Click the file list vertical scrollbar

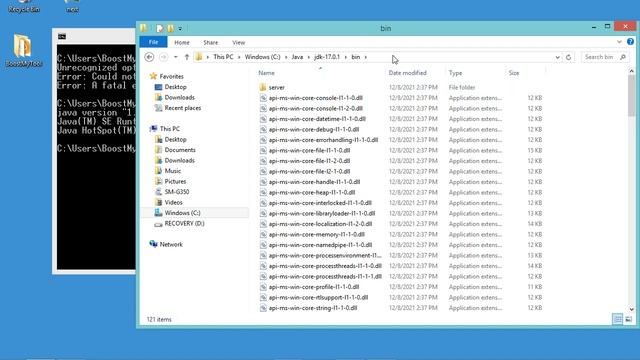click(x=631, y=95)
